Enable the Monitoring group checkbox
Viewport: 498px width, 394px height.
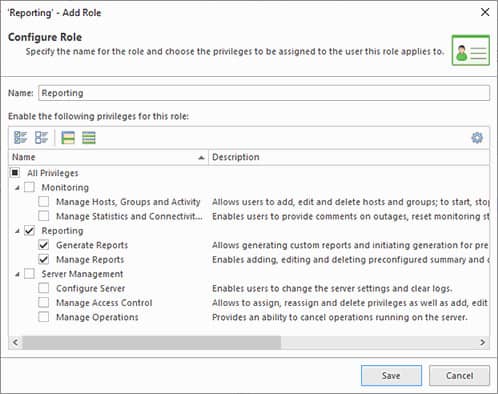click(29, 187)
